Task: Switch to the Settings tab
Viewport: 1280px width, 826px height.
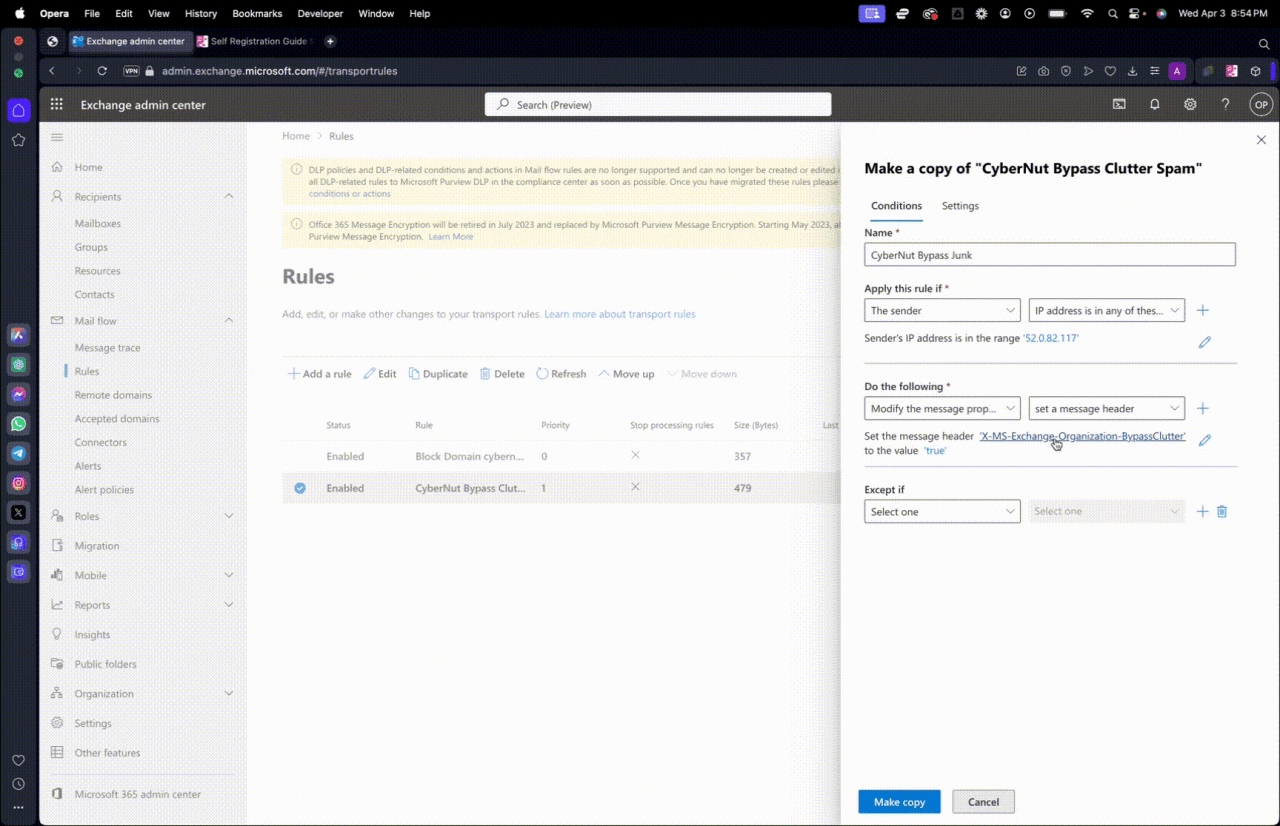Action: tap(960, 206)
